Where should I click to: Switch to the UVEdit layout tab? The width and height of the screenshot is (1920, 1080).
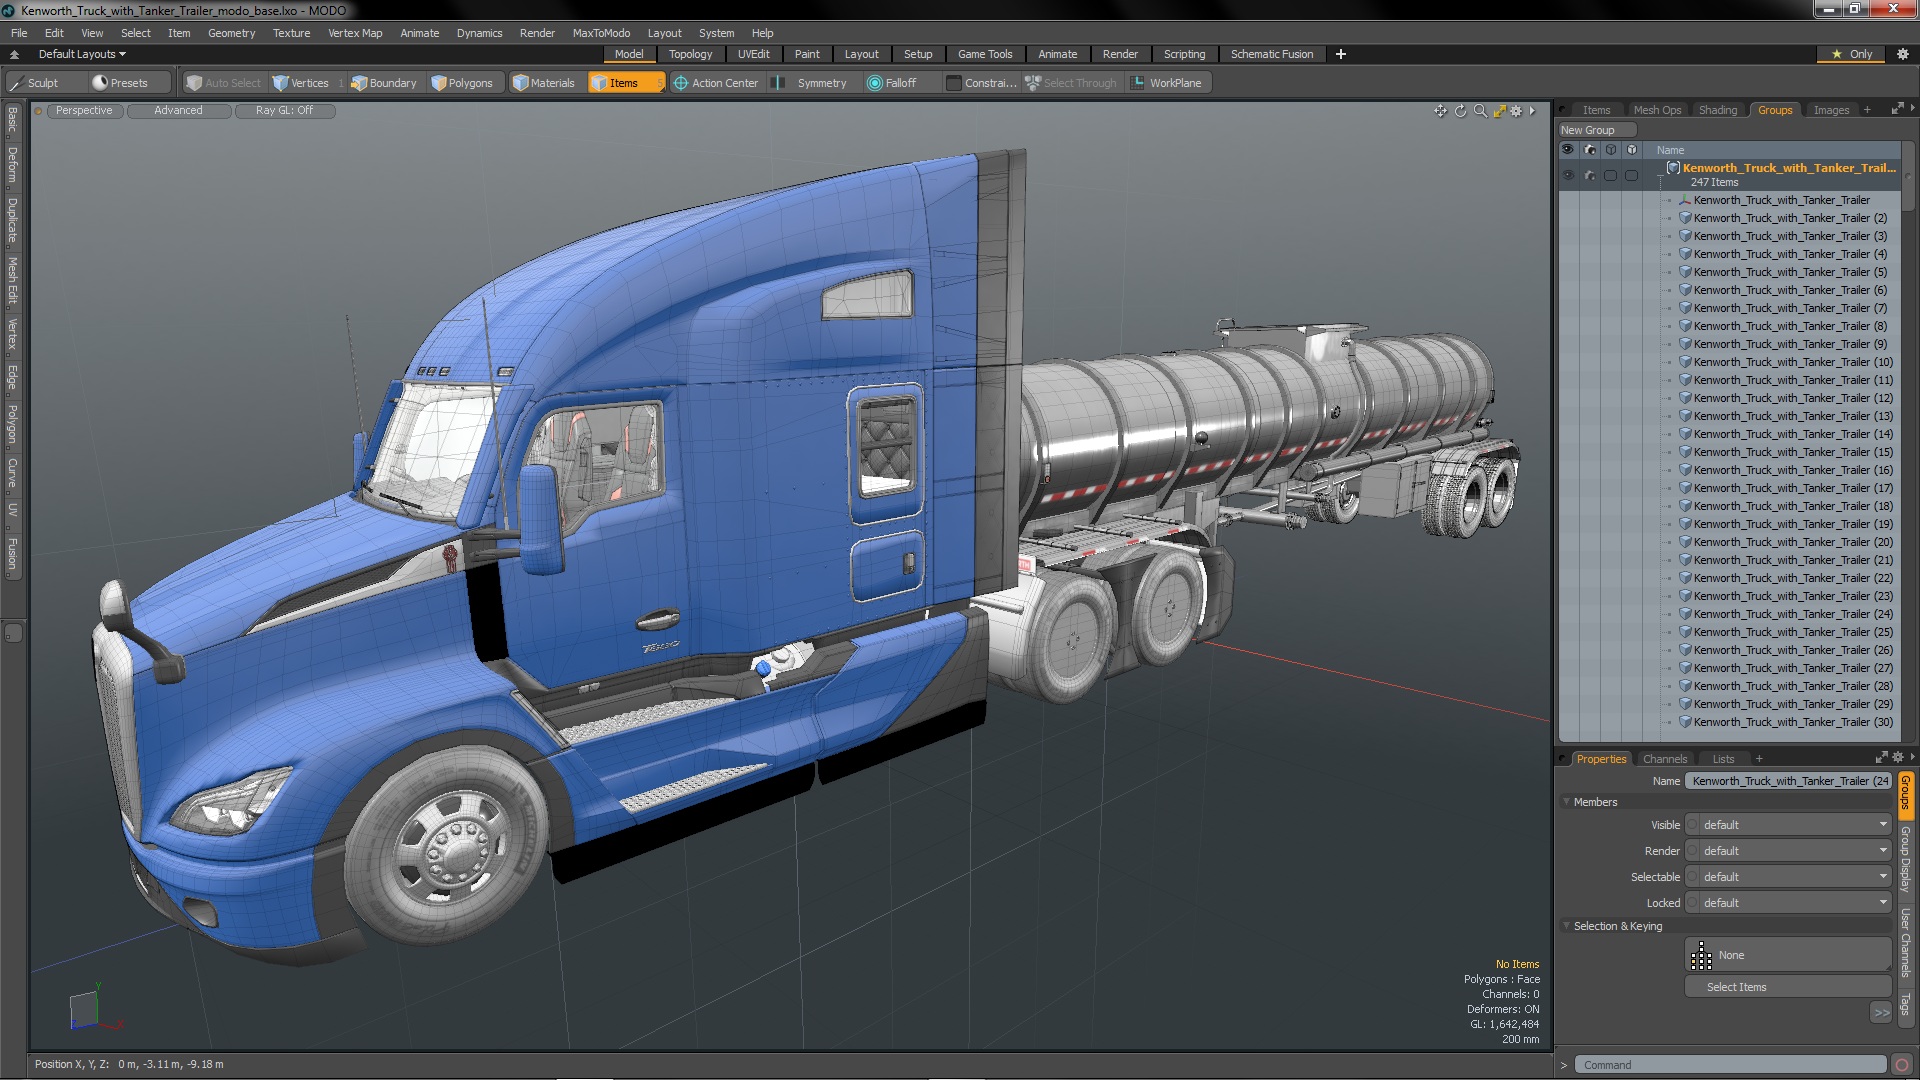753,54
